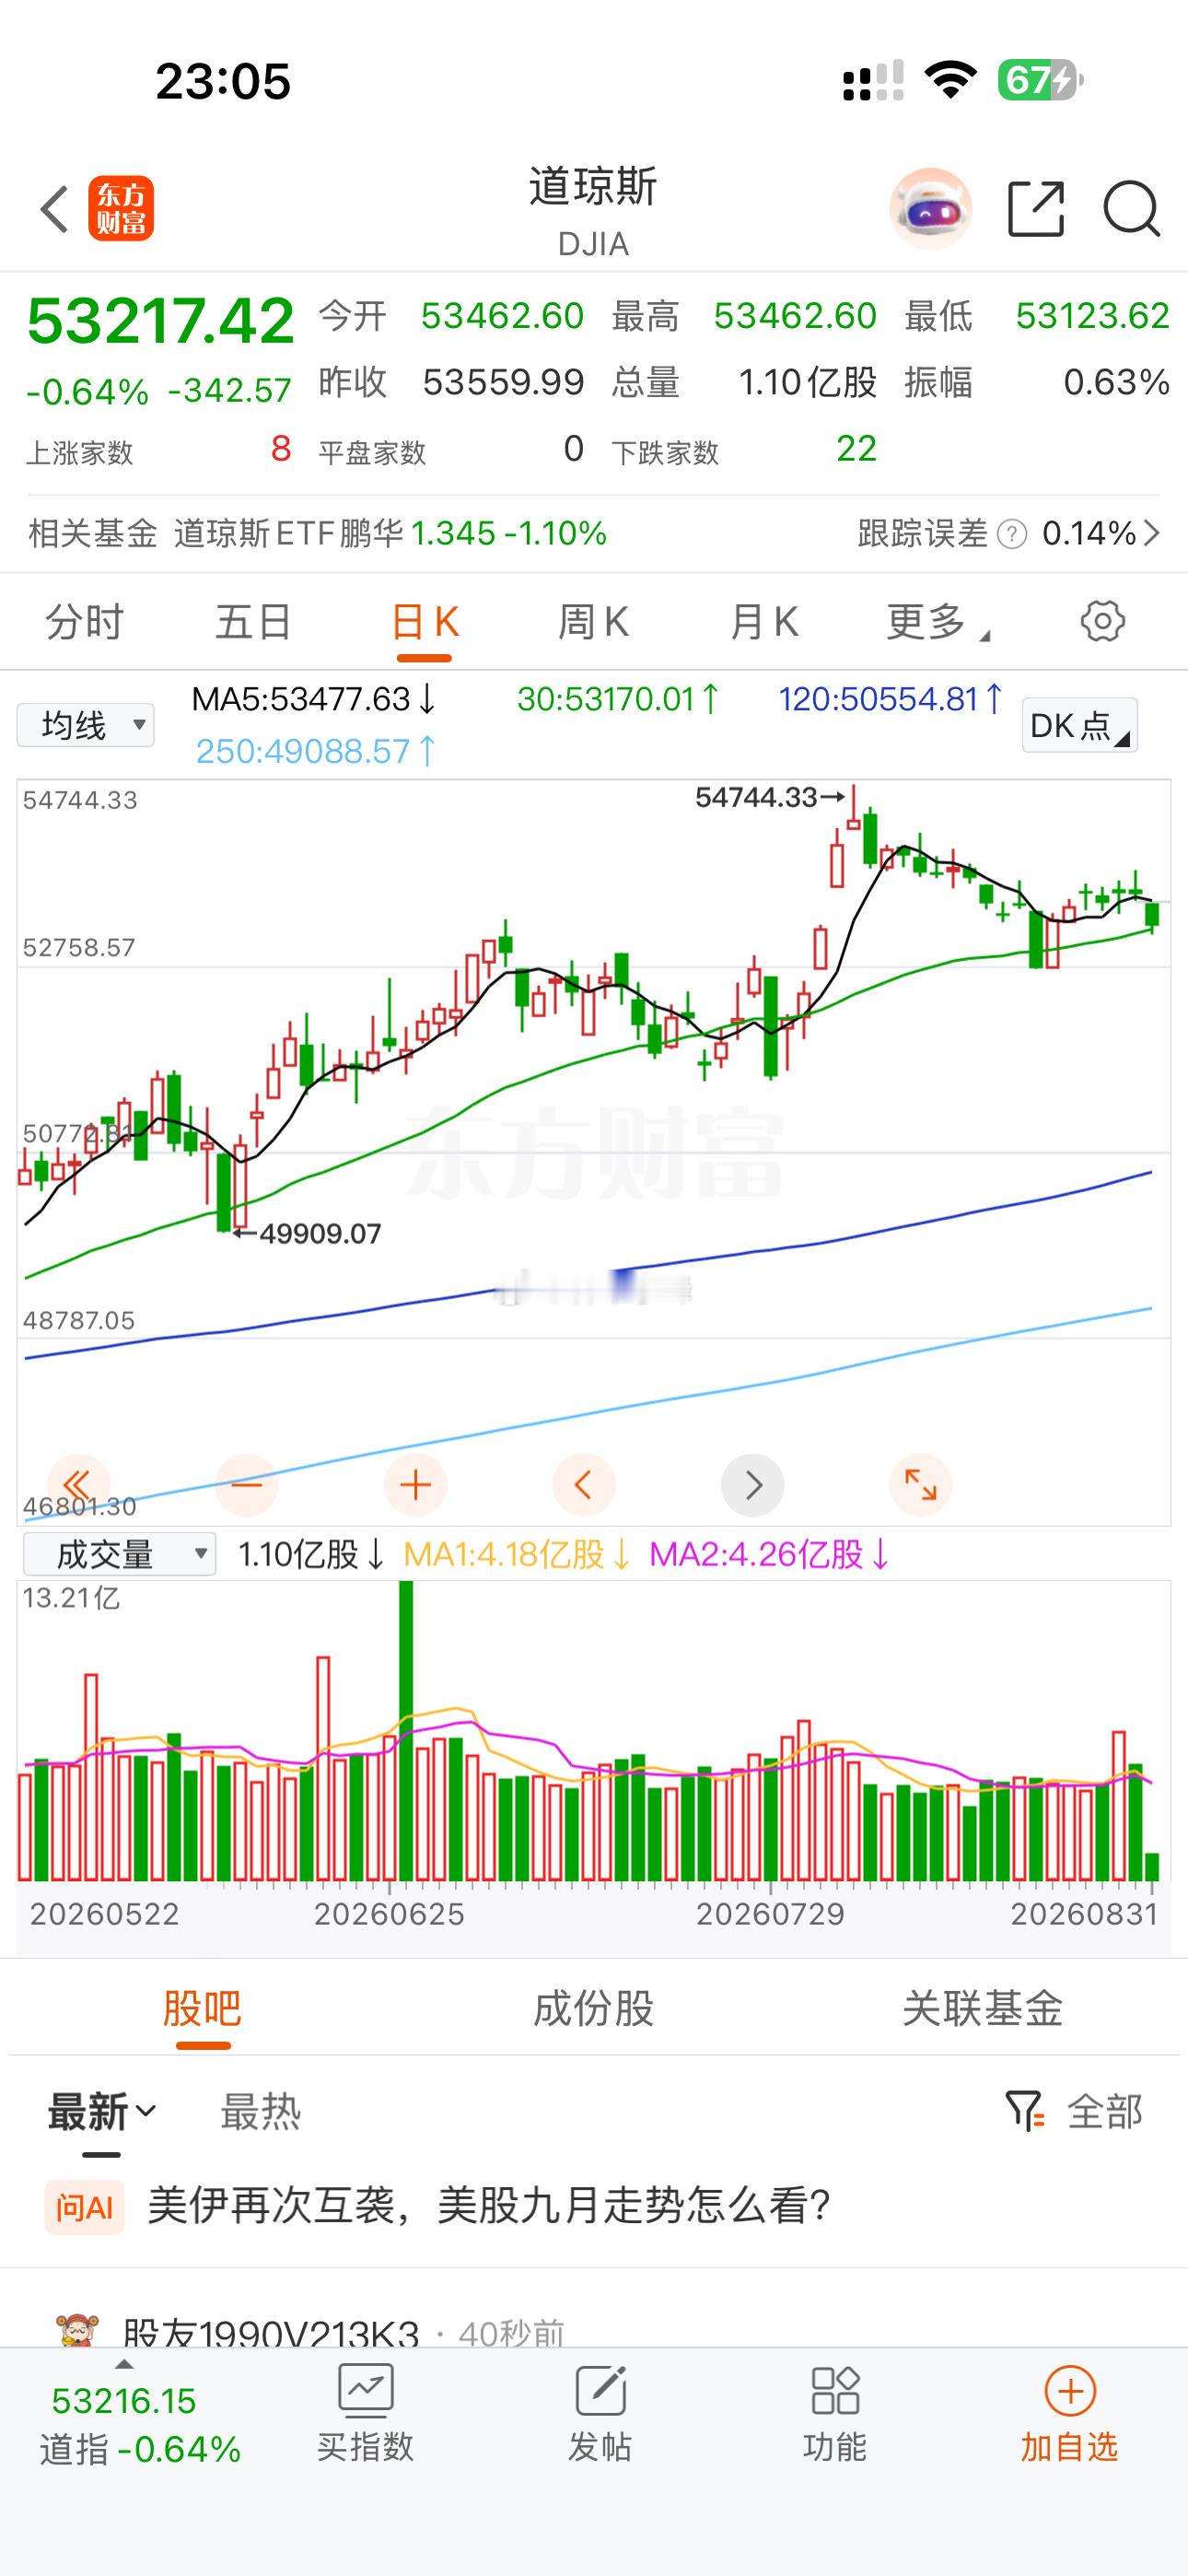Tap the battery indicator in status bar

tap(1040, 80)
